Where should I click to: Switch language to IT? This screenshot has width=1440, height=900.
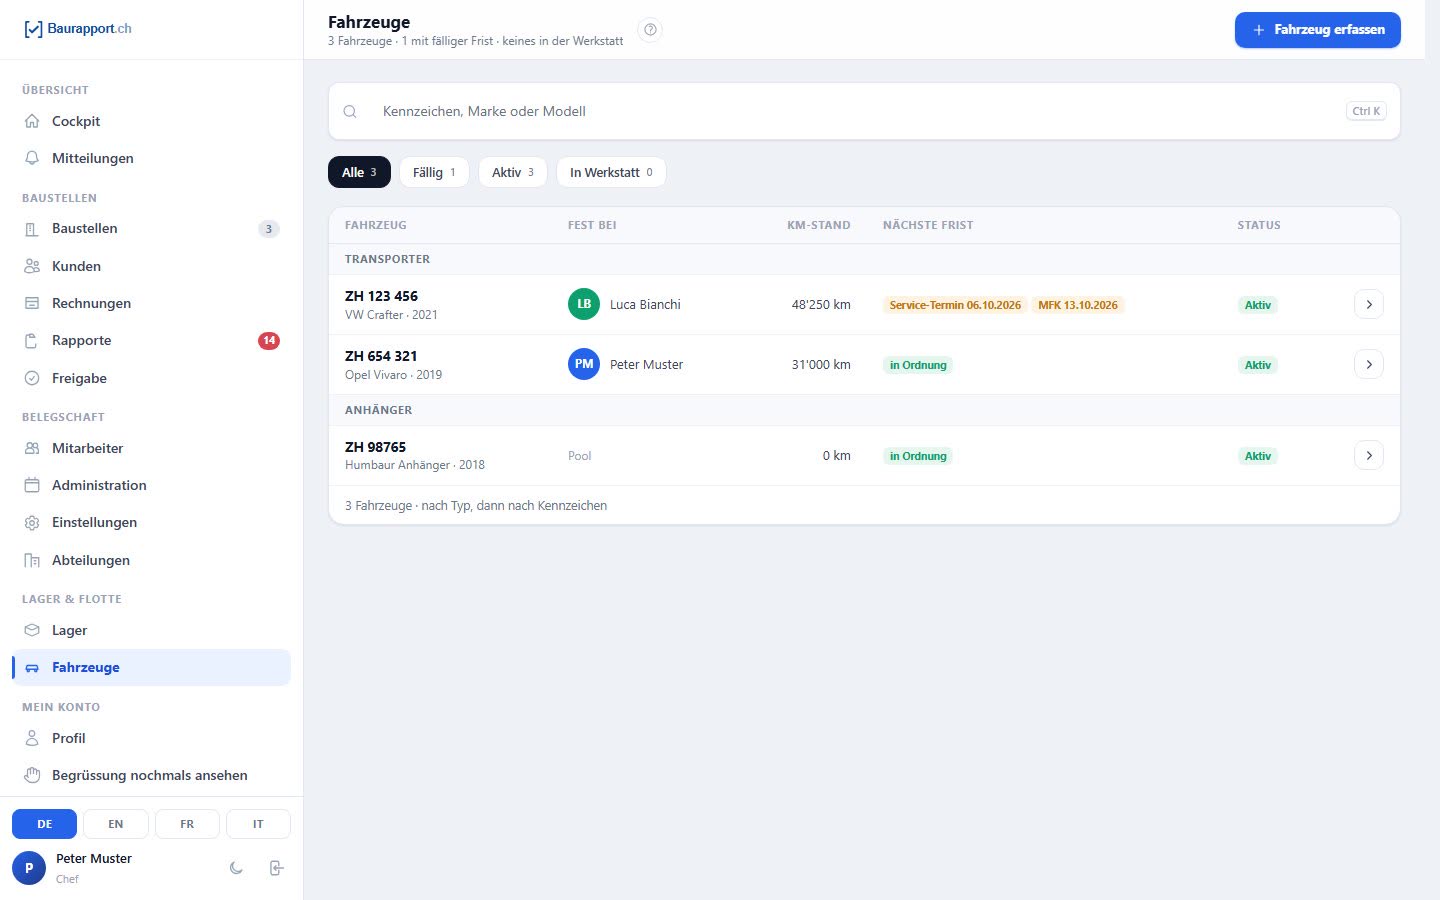pyautogui.click(x=258, y=824)
